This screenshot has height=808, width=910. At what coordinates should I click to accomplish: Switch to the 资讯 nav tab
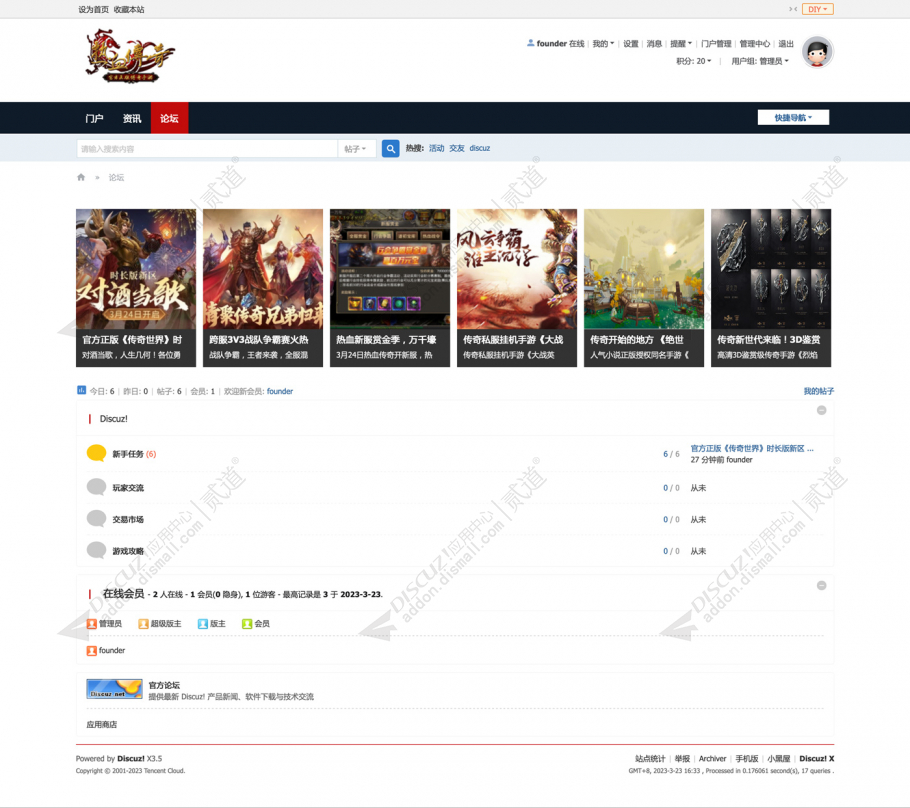coord(132,118)
